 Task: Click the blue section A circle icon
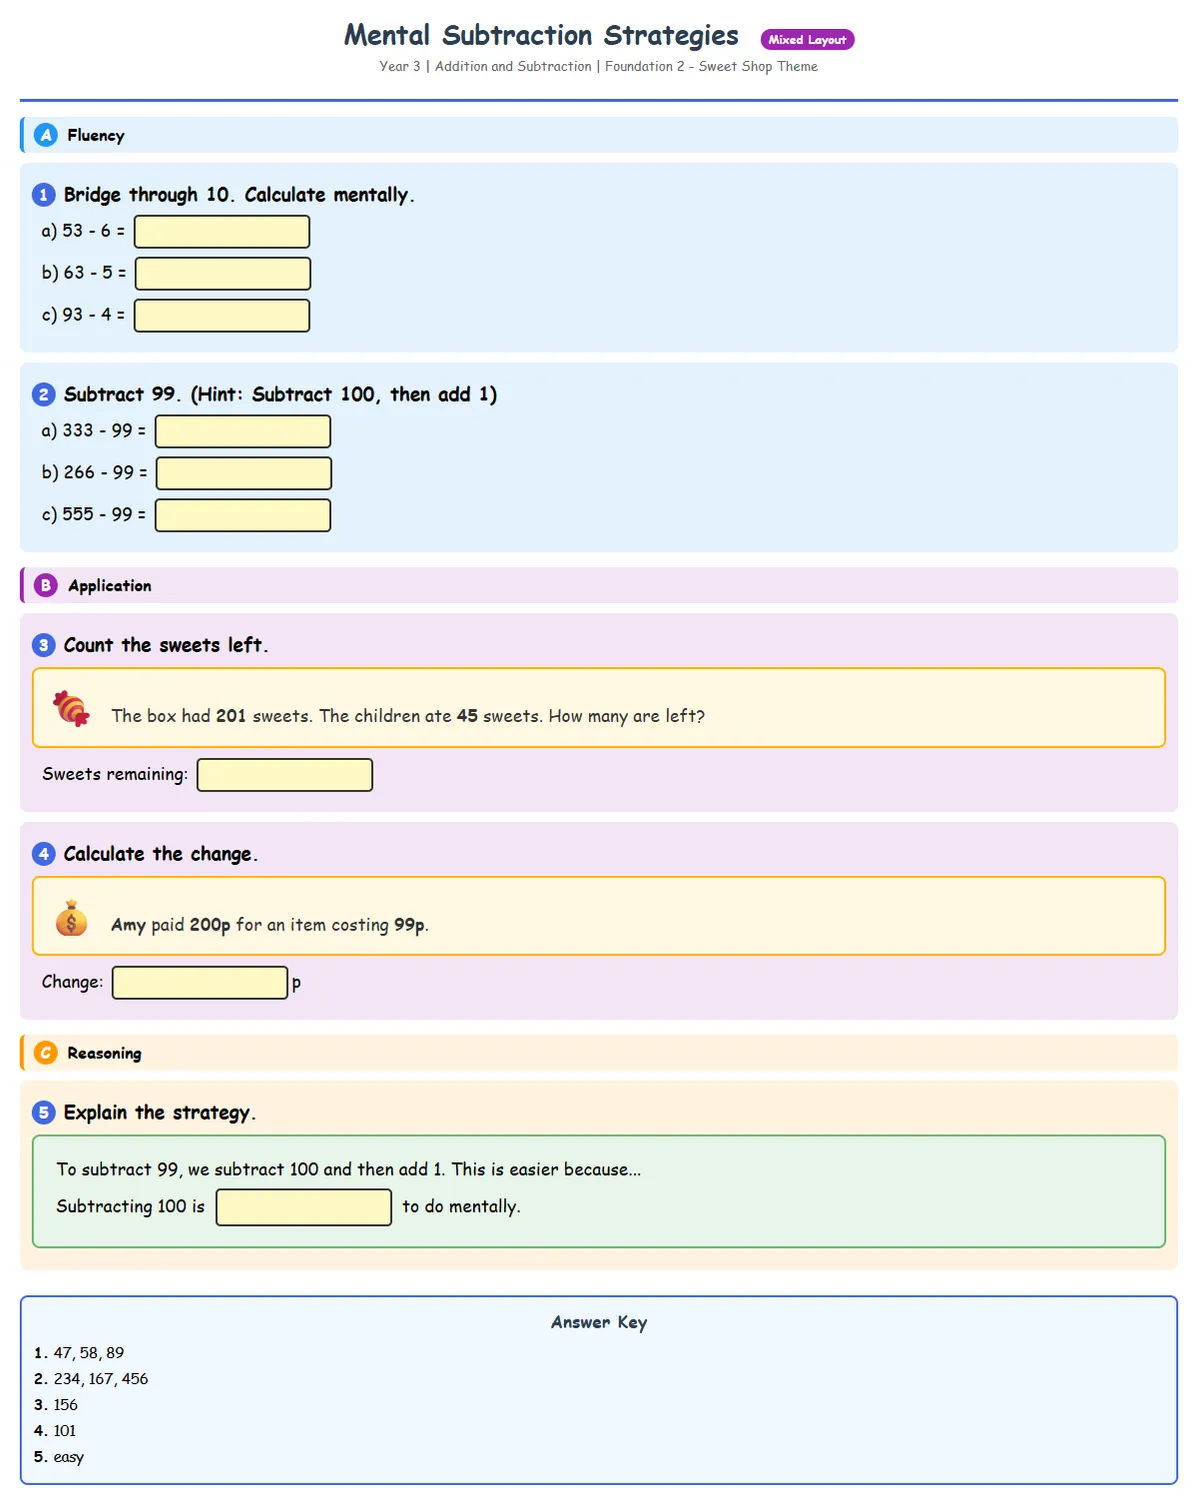[x=46, y=135]
